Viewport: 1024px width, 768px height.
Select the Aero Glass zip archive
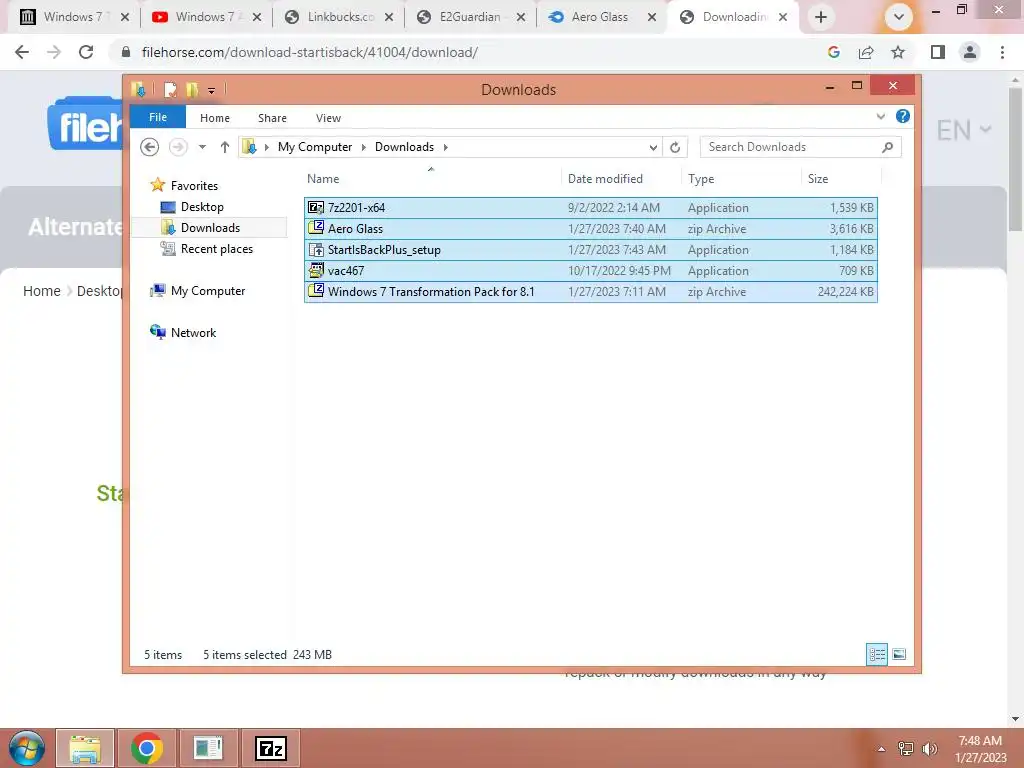(590, 229)
